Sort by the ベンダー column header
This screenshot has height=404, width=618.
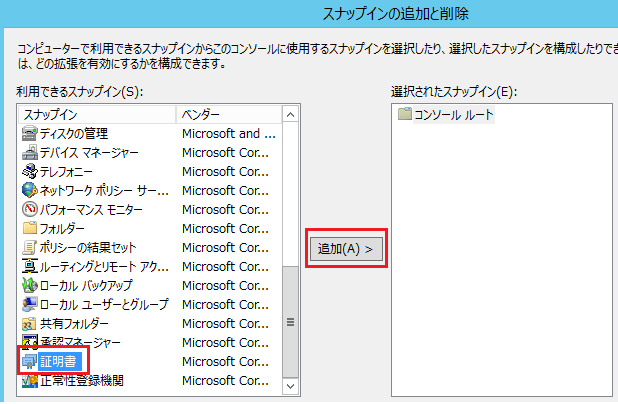coord(229,115)
